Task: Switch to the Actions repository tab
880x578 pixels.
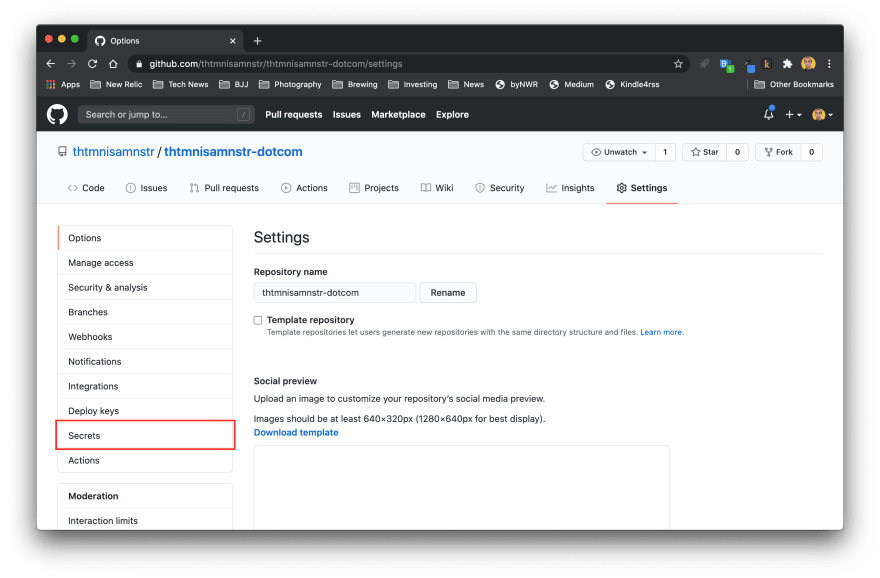Action: tap(304, 188)
